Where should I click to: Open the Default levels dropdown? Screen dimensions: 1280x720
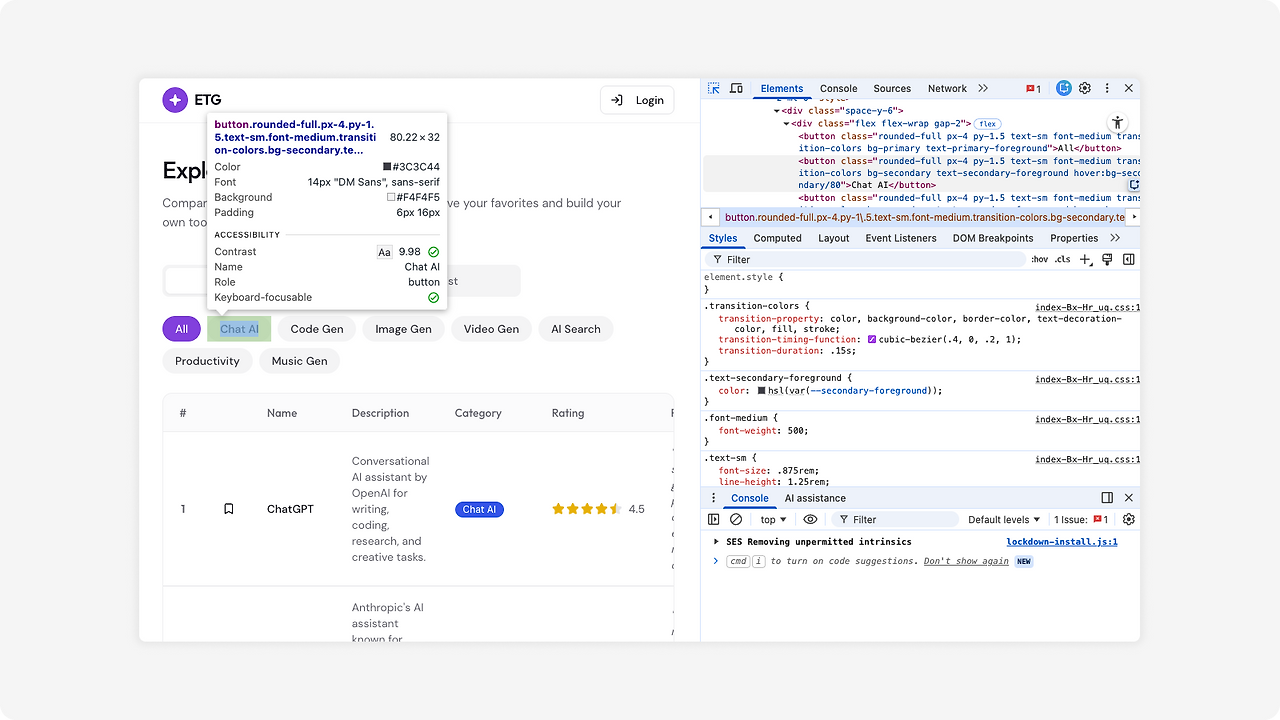[x=1004, y=519]
